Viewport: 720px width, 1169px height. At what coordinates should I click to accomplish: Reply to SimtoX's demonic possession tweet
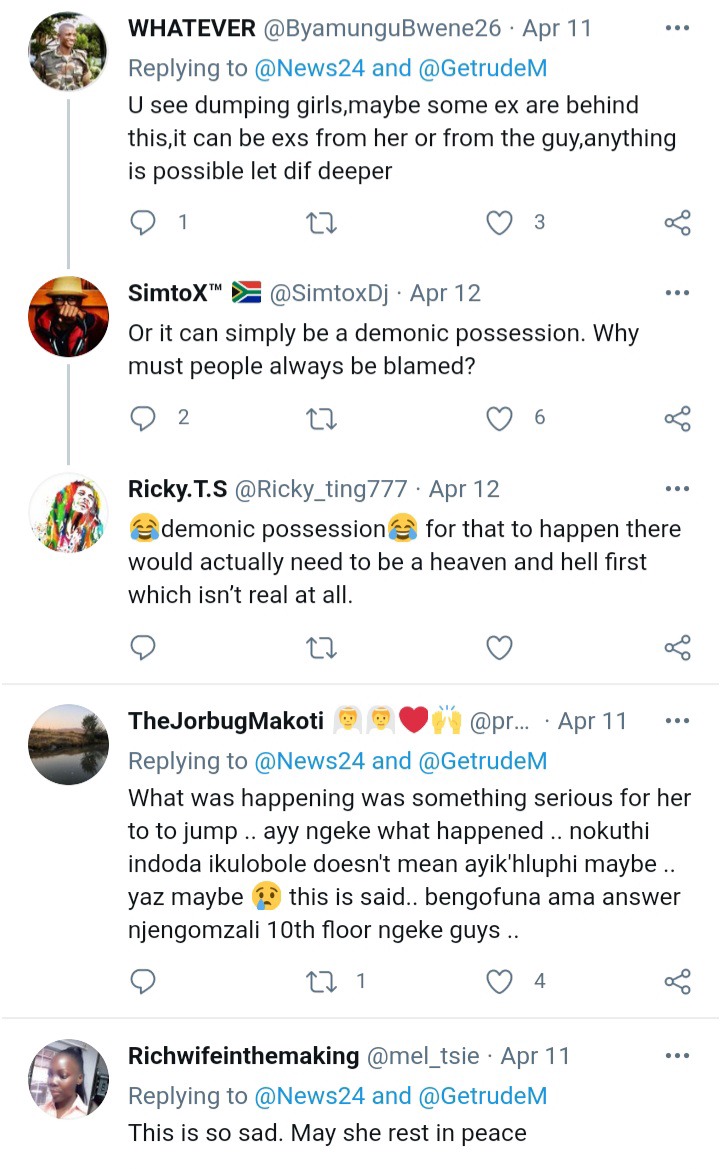(144, 418)
